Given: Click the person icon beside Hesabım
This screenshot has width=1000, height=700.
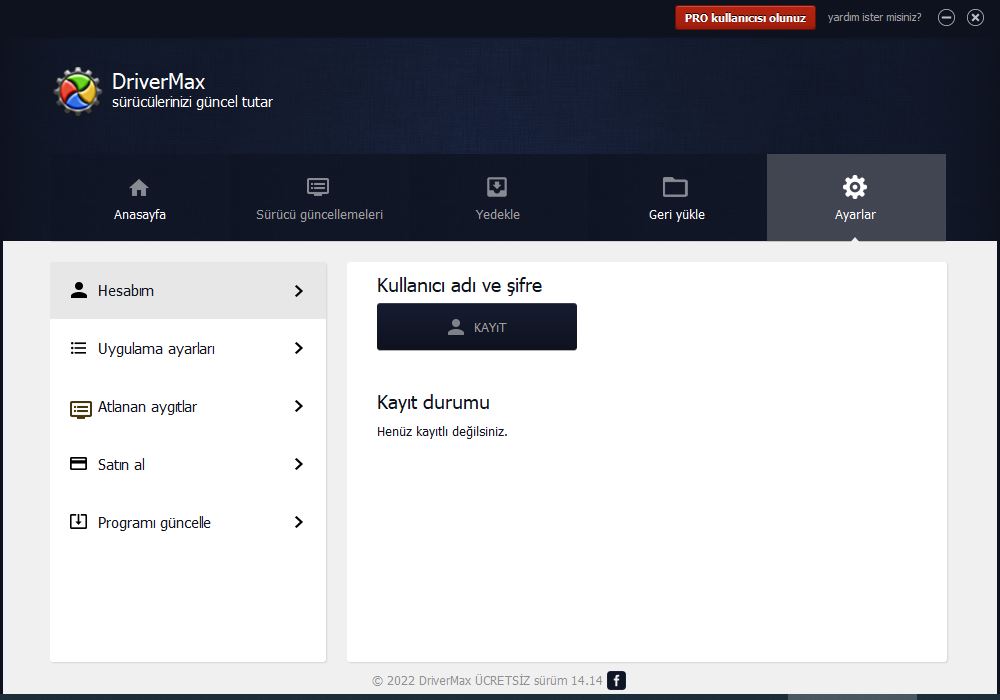Looking at the screenshot, I should (x=79, y=290).
